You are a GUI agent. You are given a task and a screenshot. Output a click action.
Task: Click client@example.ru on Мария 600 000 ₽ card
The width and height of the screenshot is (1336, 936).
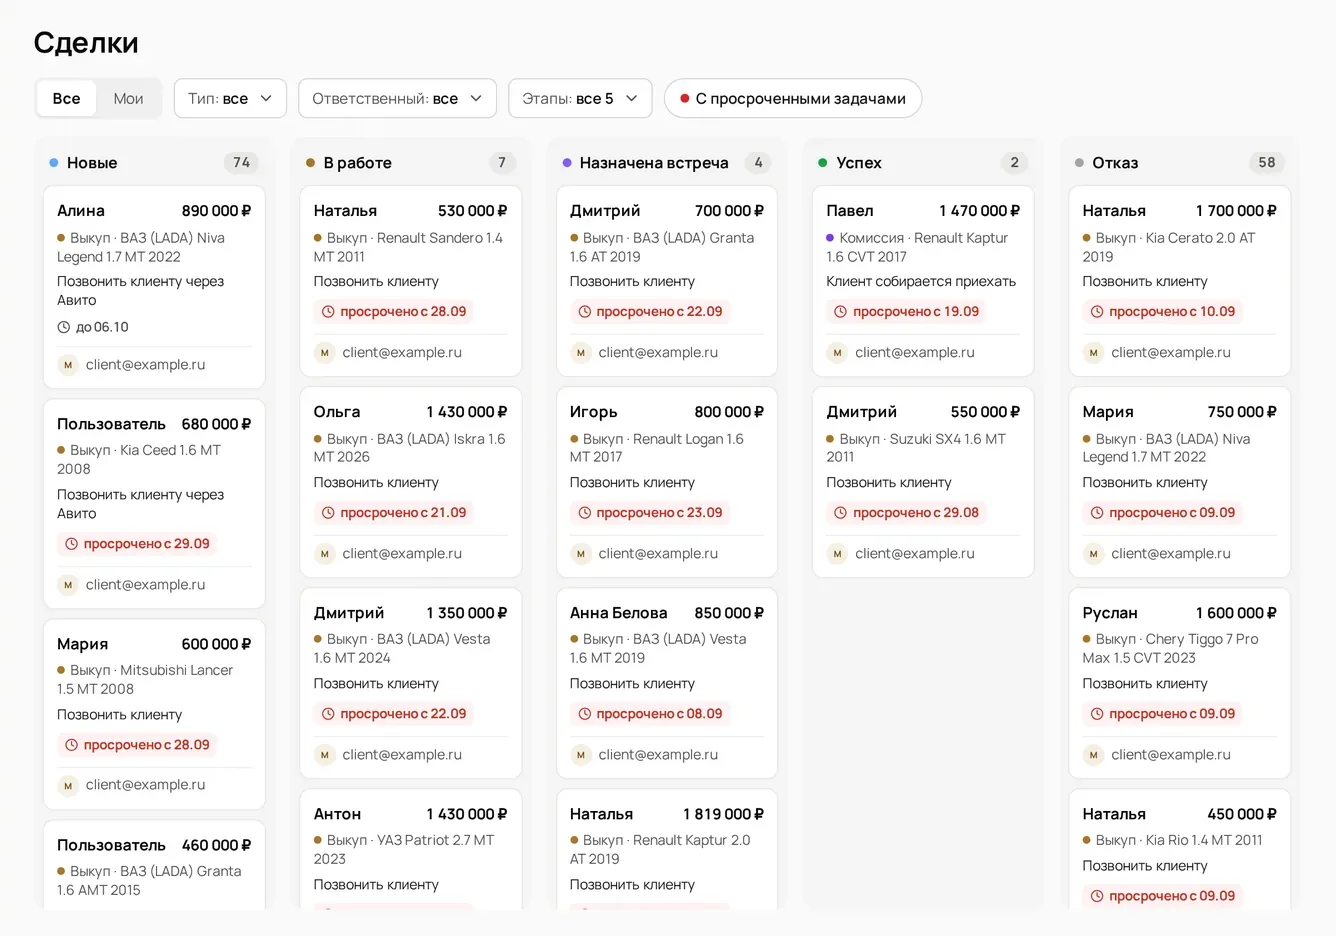[x=146, y=785]
